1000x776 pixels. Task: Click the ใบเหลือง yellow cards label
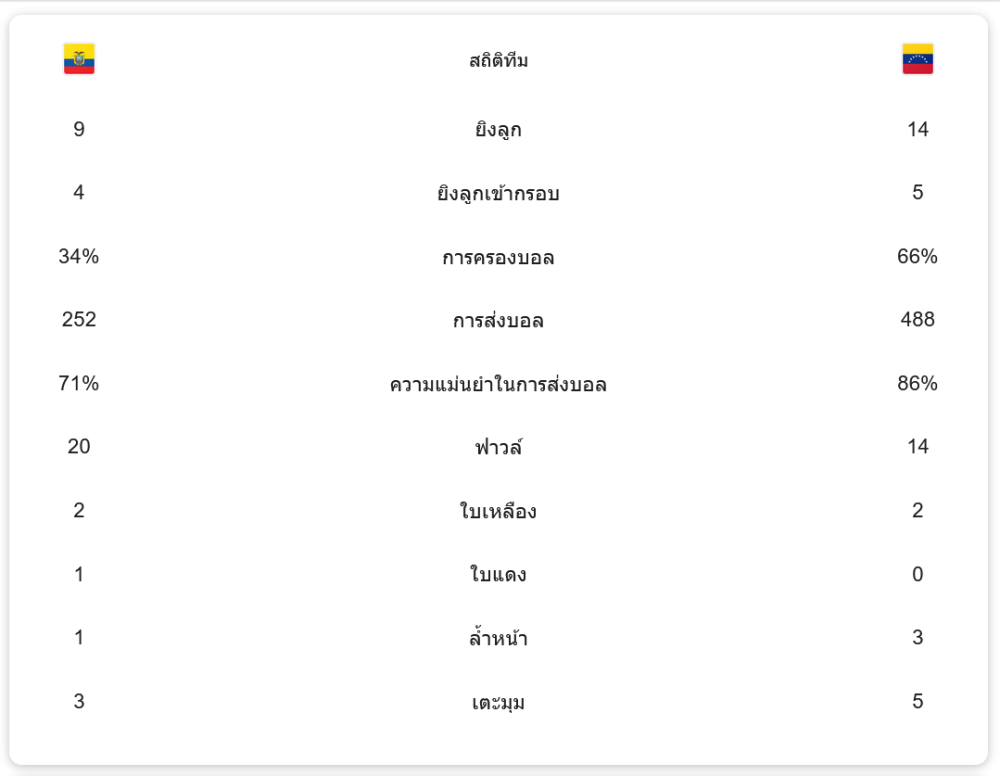(x=498, y=511)
